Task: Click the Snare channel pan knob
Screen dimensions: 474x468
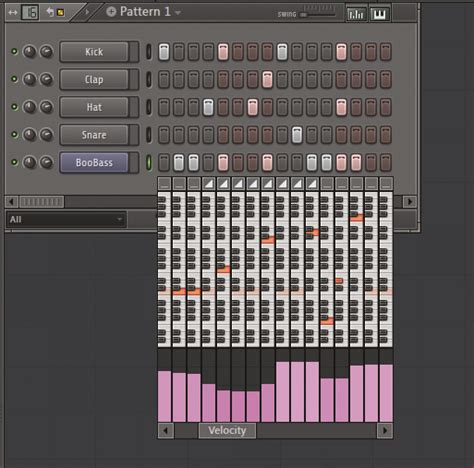Action: coord(30,135)
